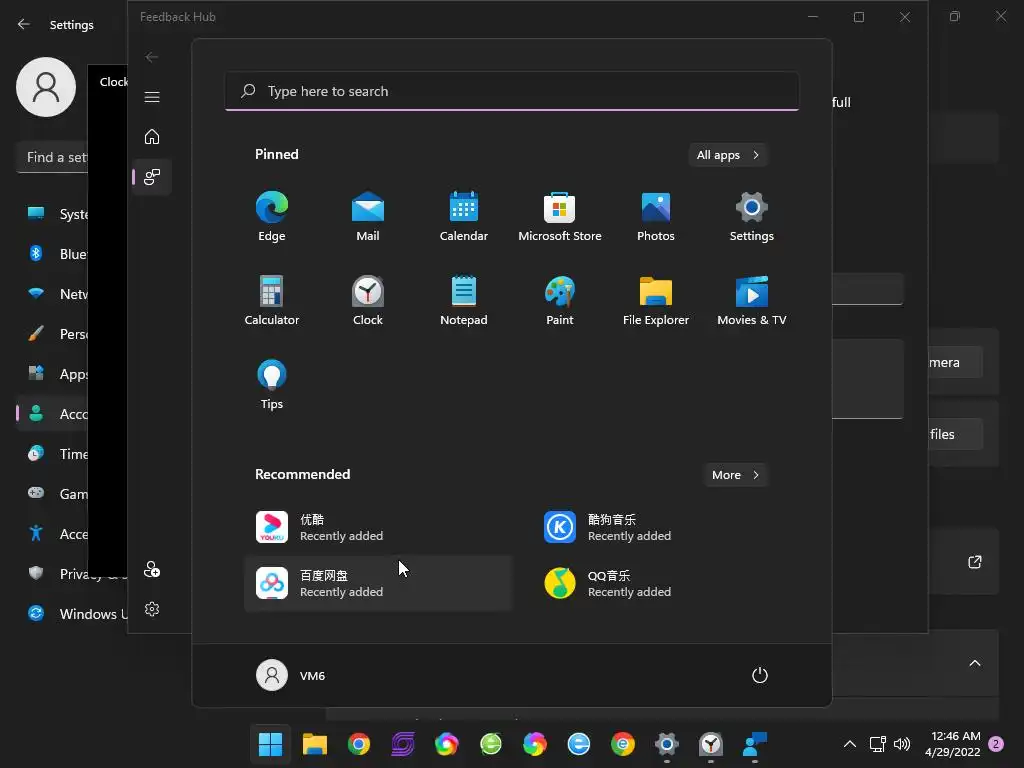The width and height of the screenshot is (1024, 768).
Task: Select Time & language in Settings
Action: tap(52, 454)
